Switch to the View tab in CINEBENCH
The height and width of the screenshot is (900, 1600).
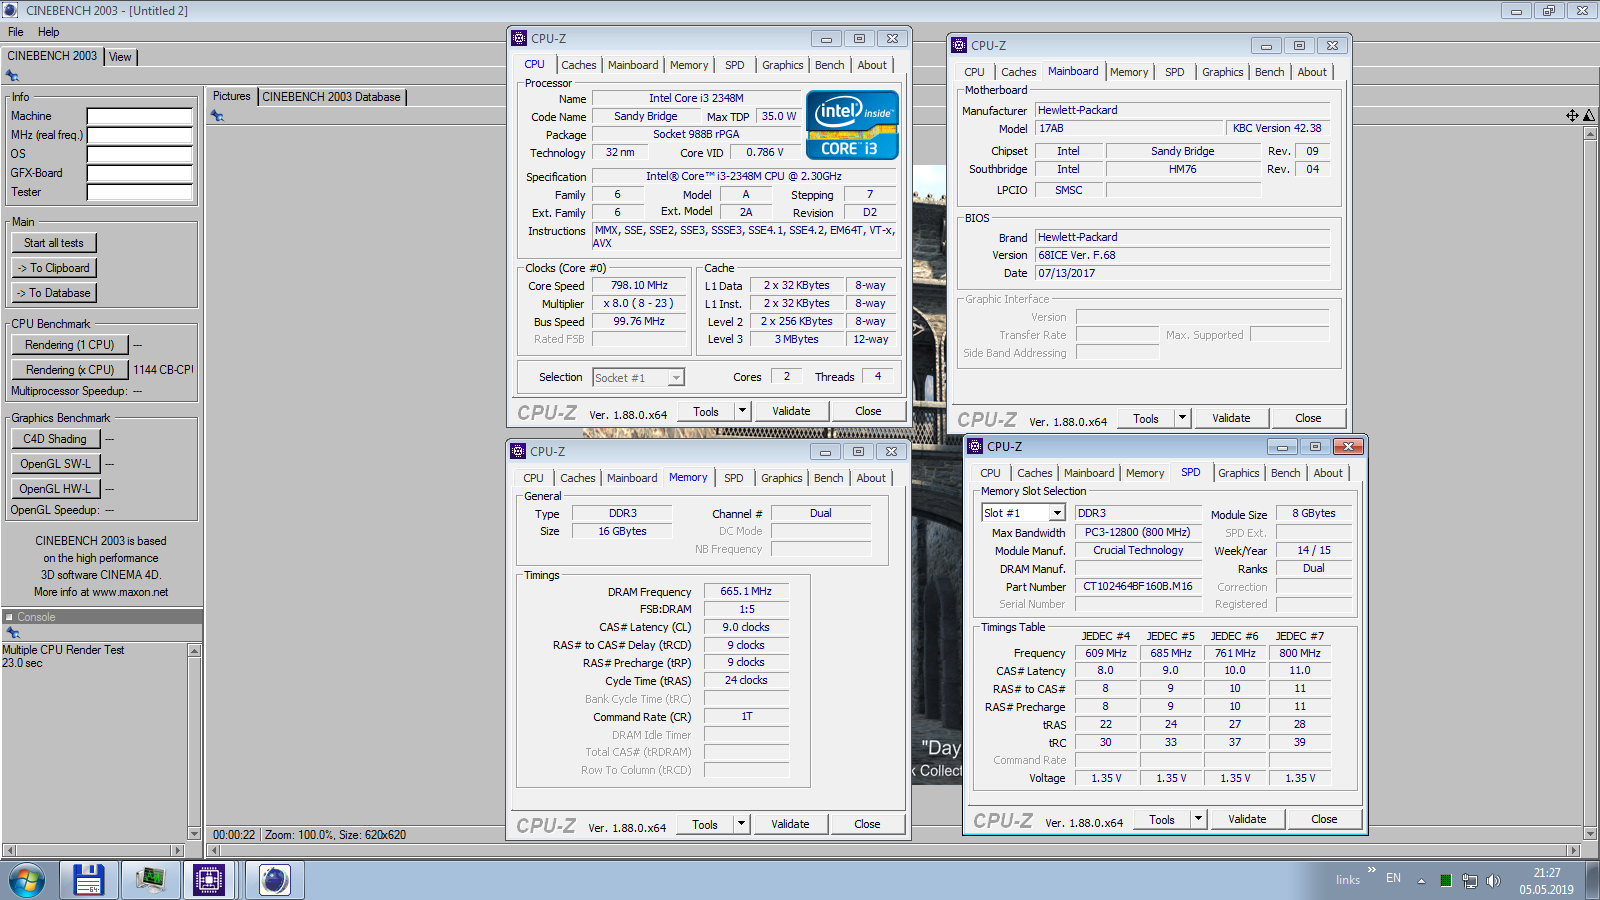point(120,57)
